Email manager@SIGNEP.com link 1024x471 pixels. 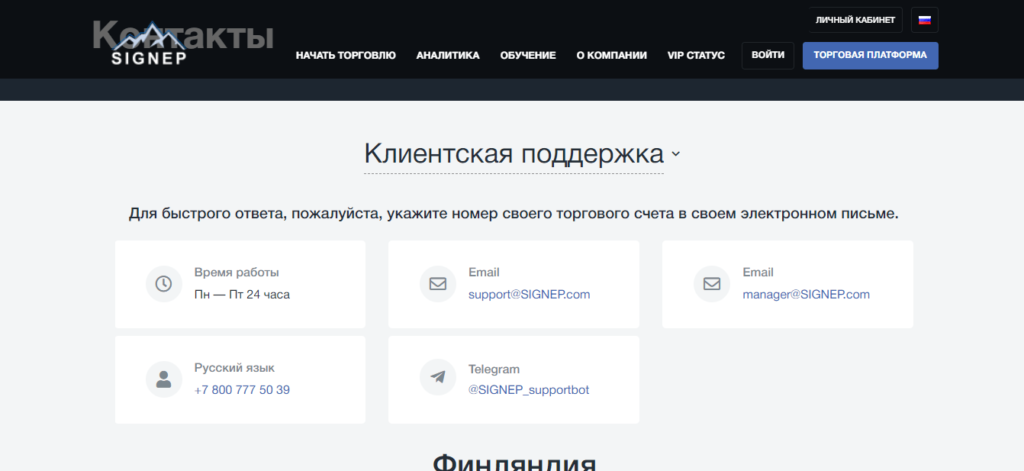(x=806, y=295)
